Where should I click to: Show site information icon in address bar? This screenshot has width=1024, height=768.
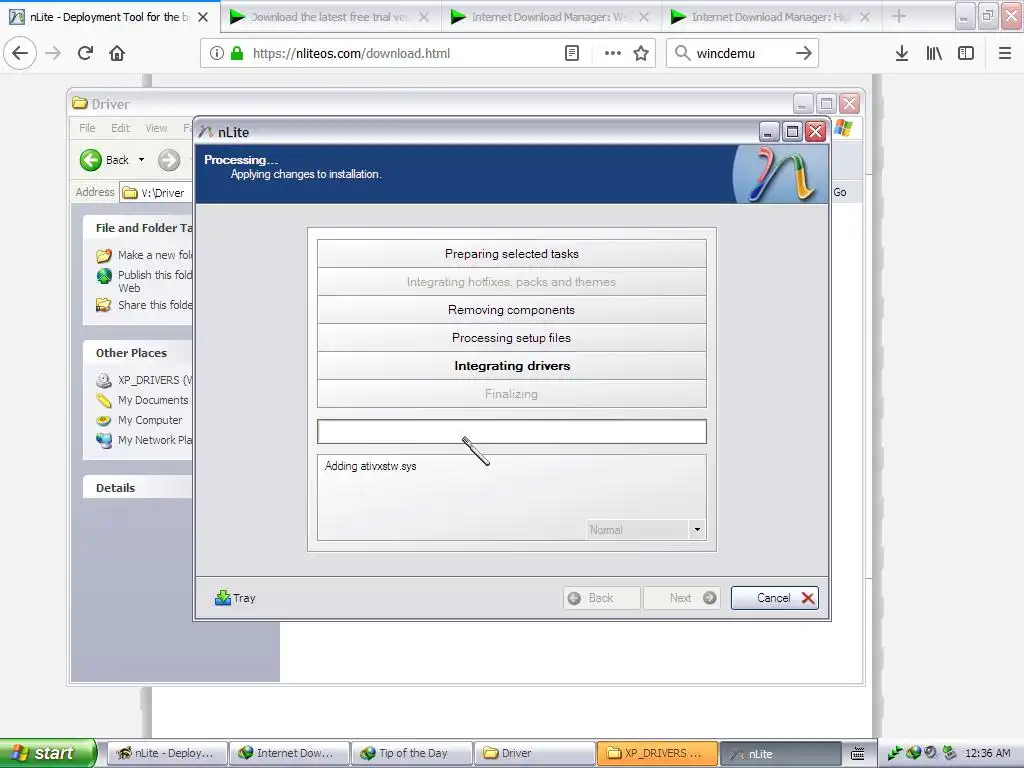pos(217,54)
